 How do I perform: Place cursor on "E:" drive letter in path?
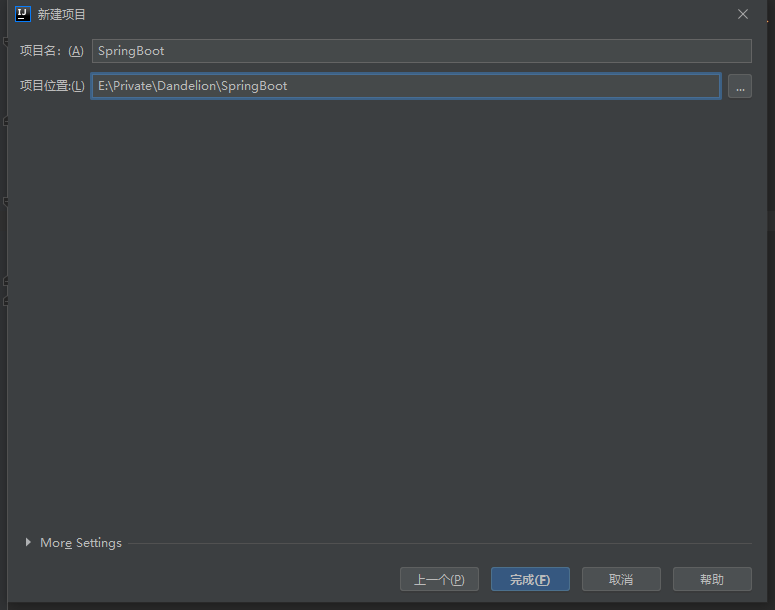pyautogui.click(x=102, y=87)
